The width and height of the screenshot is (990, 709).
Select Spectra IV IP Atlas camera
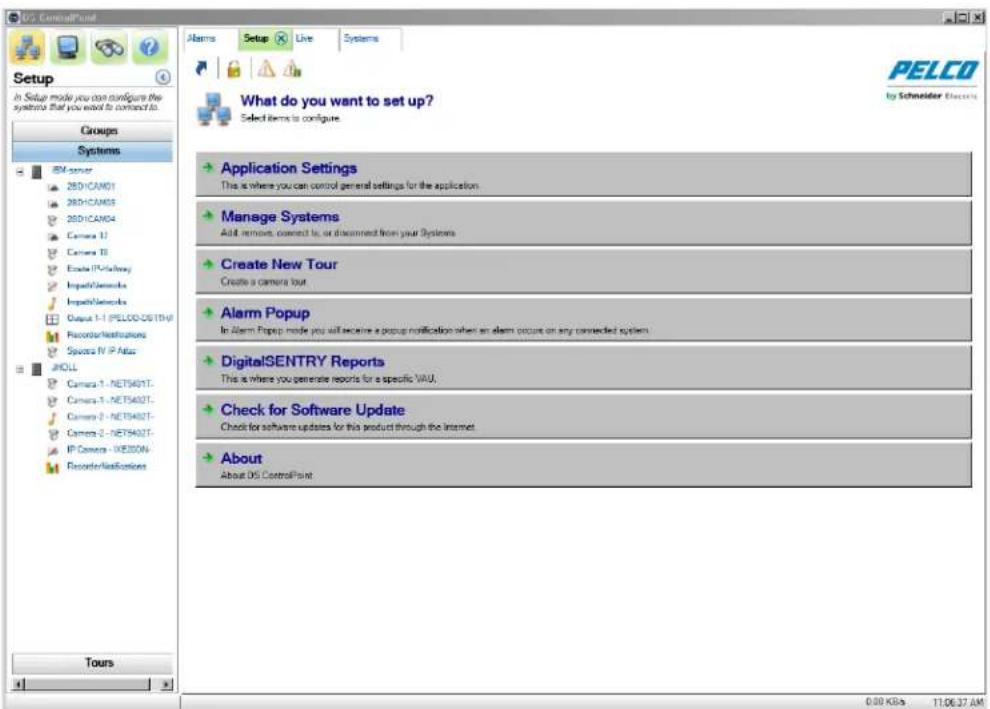tap(101, 351)
